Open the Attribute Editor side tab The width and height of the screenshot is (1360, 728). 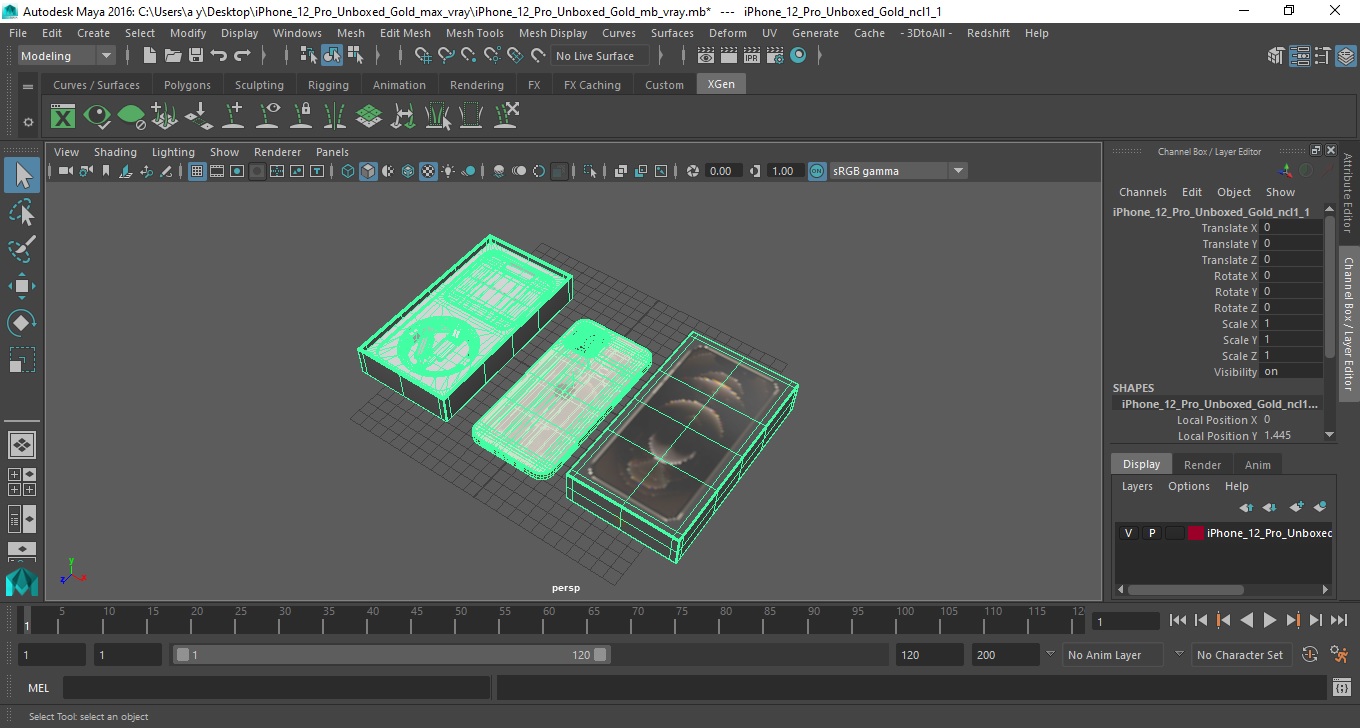click(1348, 192)
